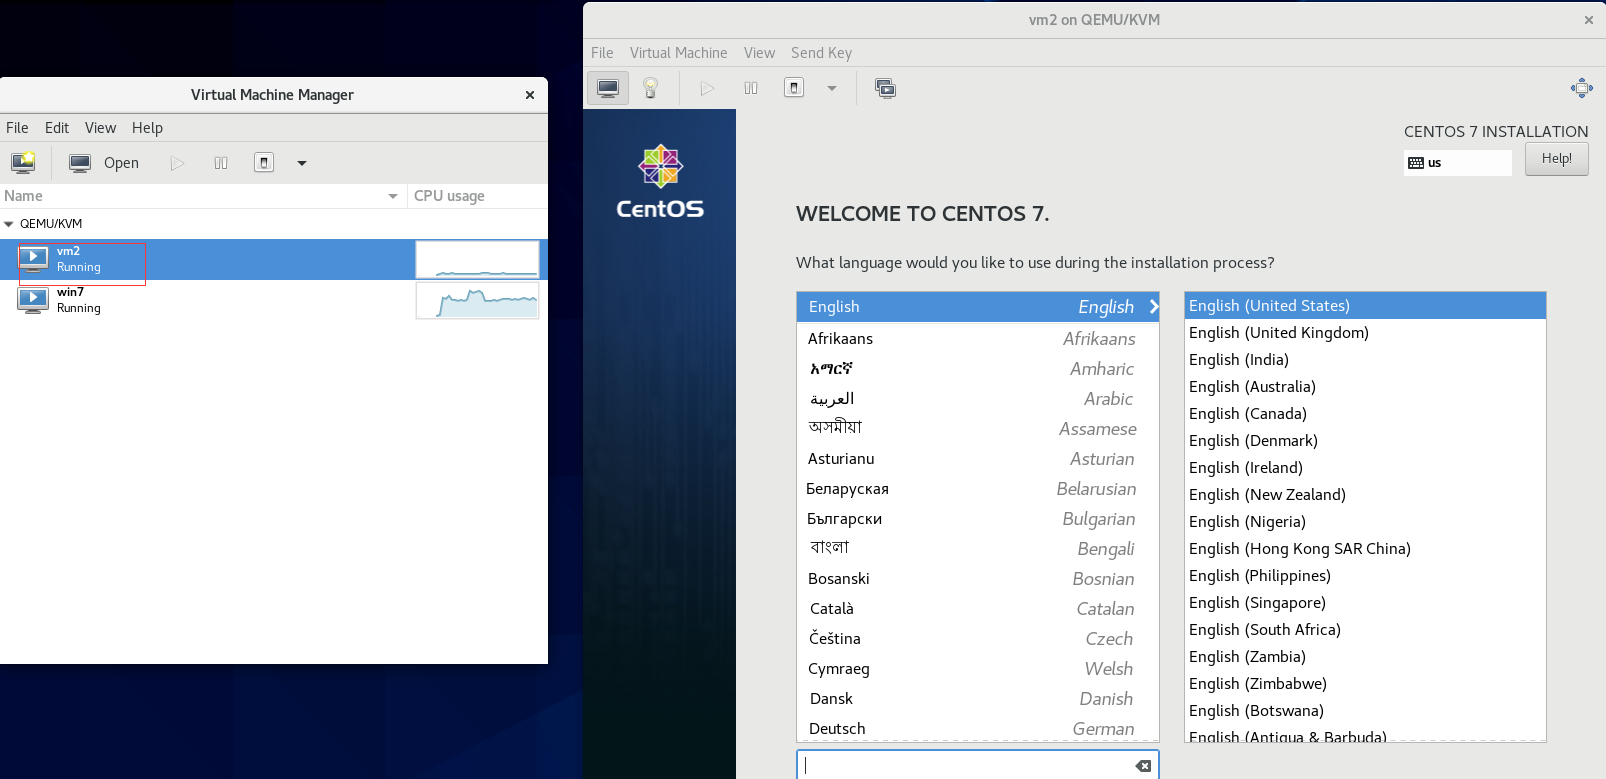
Task: Click the fullscreen arrows icon in vm2 window
Action: [1582, 88]
